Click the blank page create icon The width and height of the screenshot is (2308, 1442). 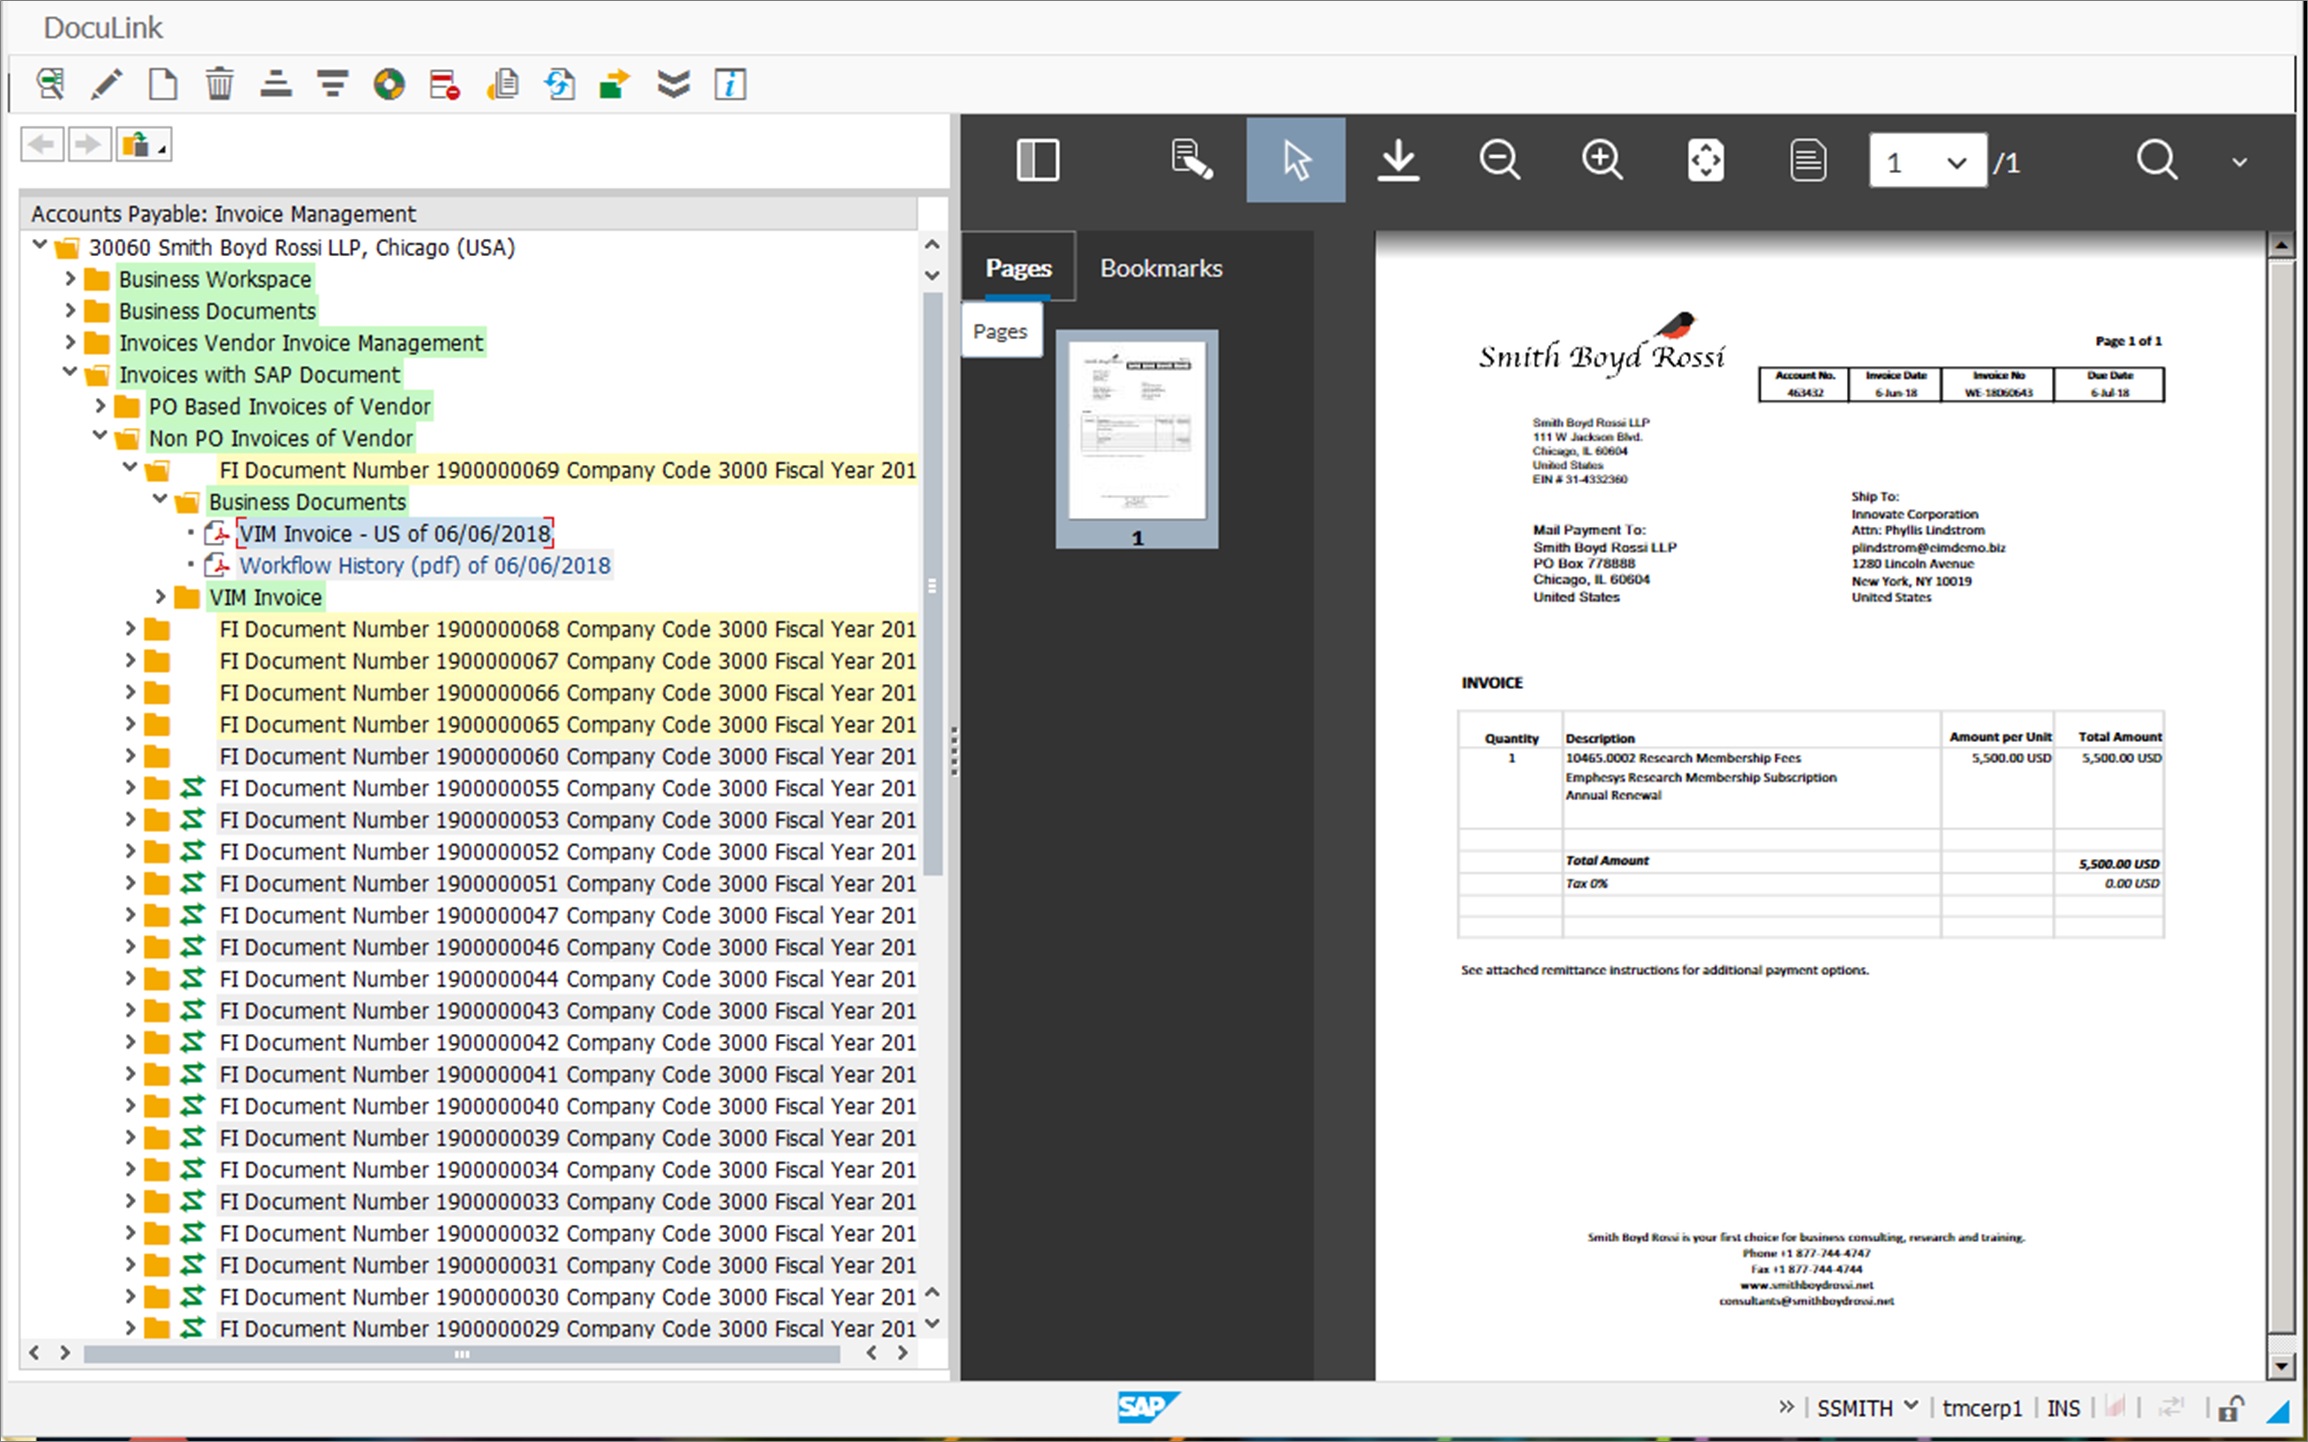pyautogui.click(x=162, y=84)
